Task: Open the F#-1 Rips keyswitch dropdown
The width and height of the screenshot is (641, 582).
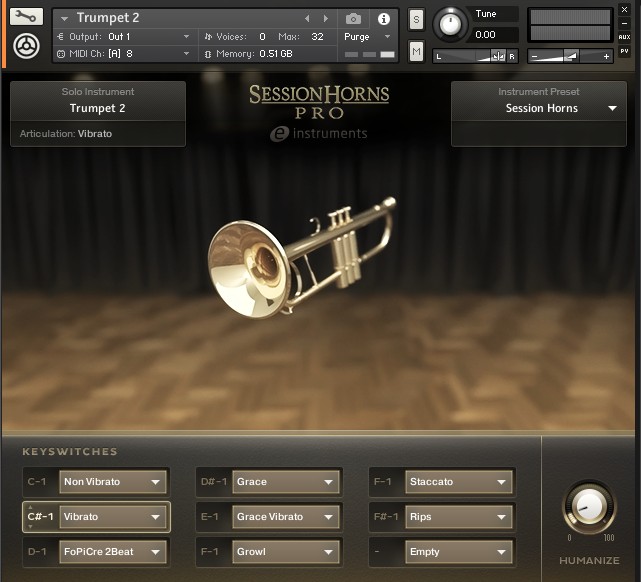Action: tap(459, 517)
